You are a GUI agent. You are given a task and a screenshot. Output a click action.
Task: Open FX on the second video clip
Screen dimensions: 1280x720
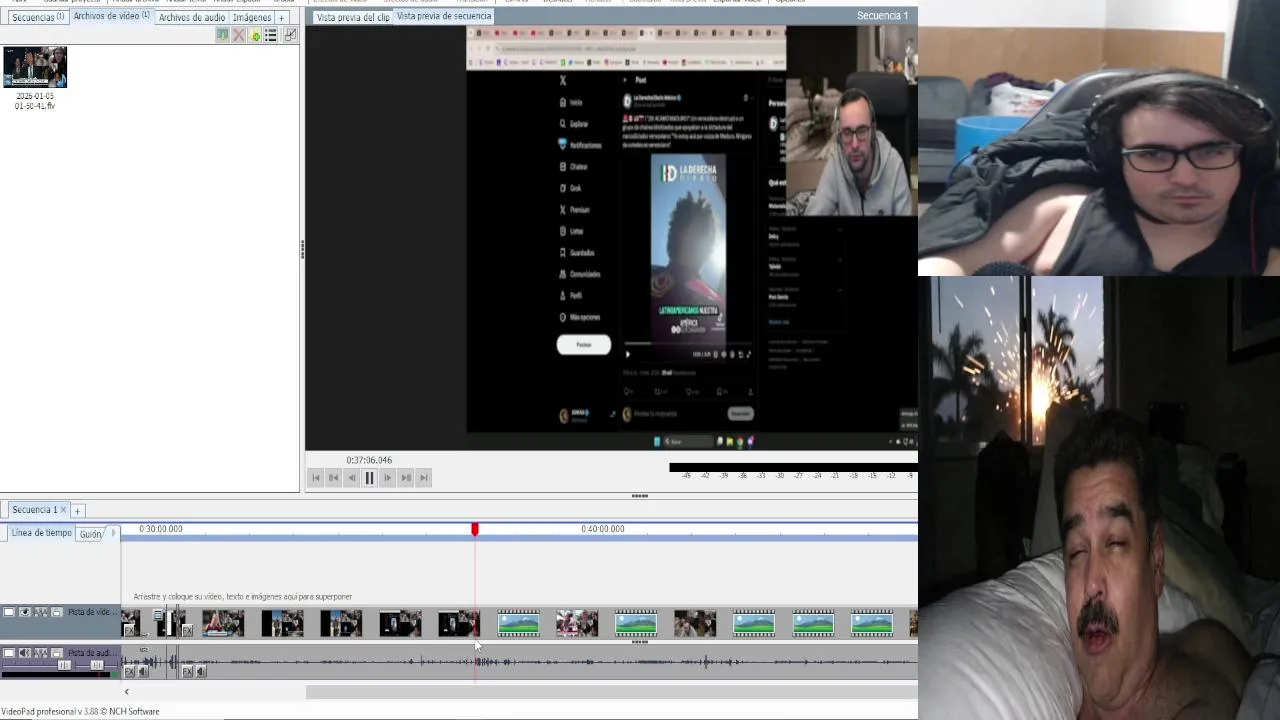pos(187,630)
